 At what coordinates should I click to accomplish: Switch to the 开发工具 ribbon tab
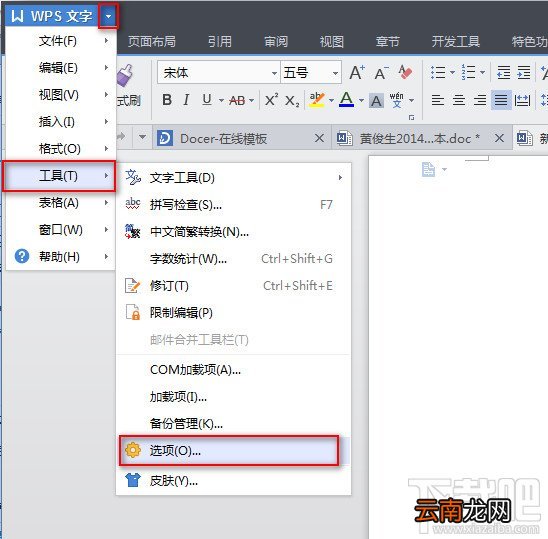coord(456,42)
